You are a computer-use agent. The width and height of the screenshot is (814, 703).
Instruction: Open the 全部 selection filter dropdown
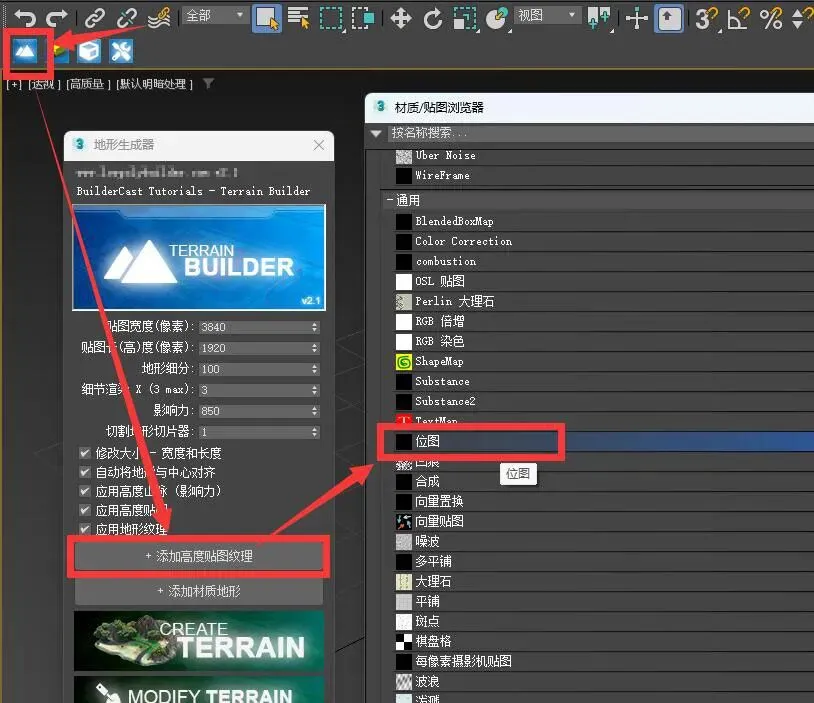coord(214,16)
